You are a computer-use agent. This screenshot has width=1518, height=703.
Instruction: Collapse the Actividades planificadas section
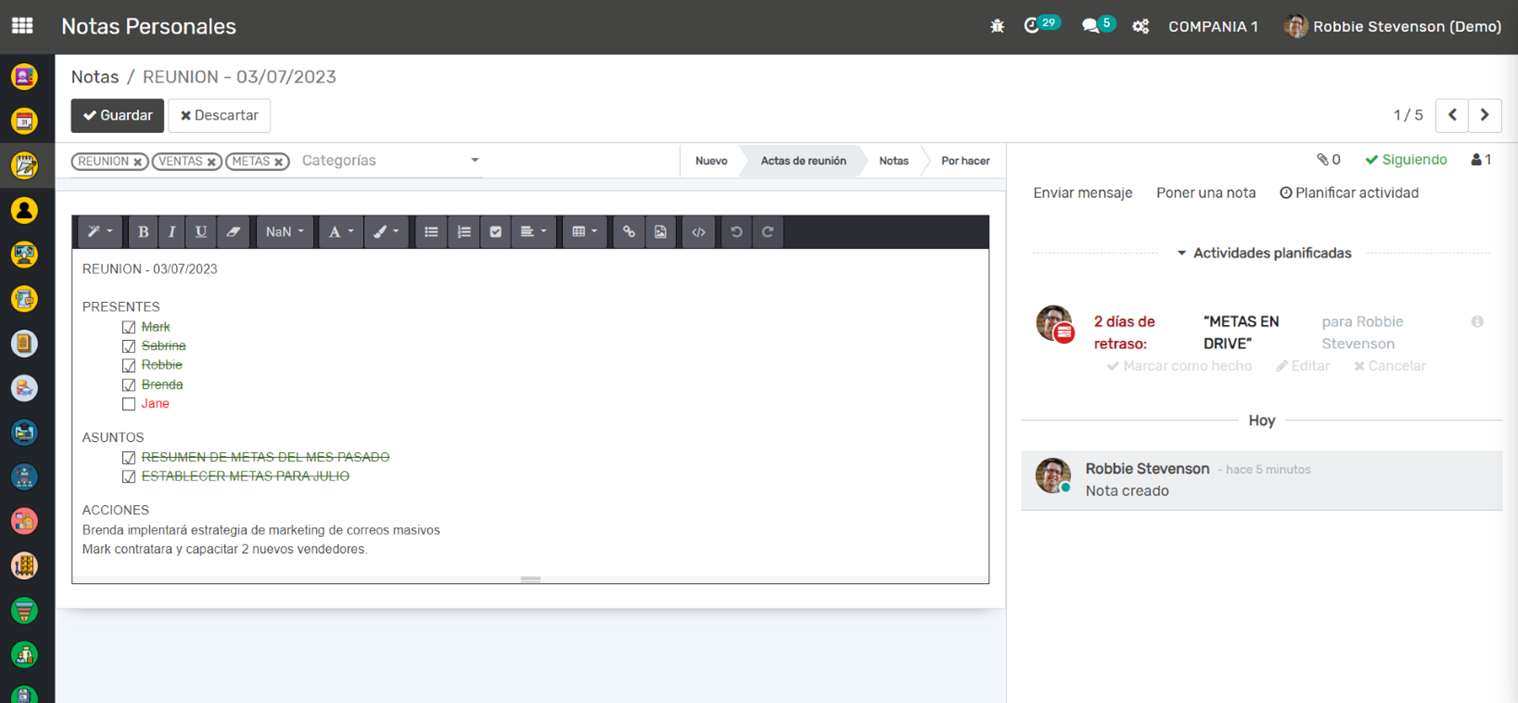coord(1262,253)
